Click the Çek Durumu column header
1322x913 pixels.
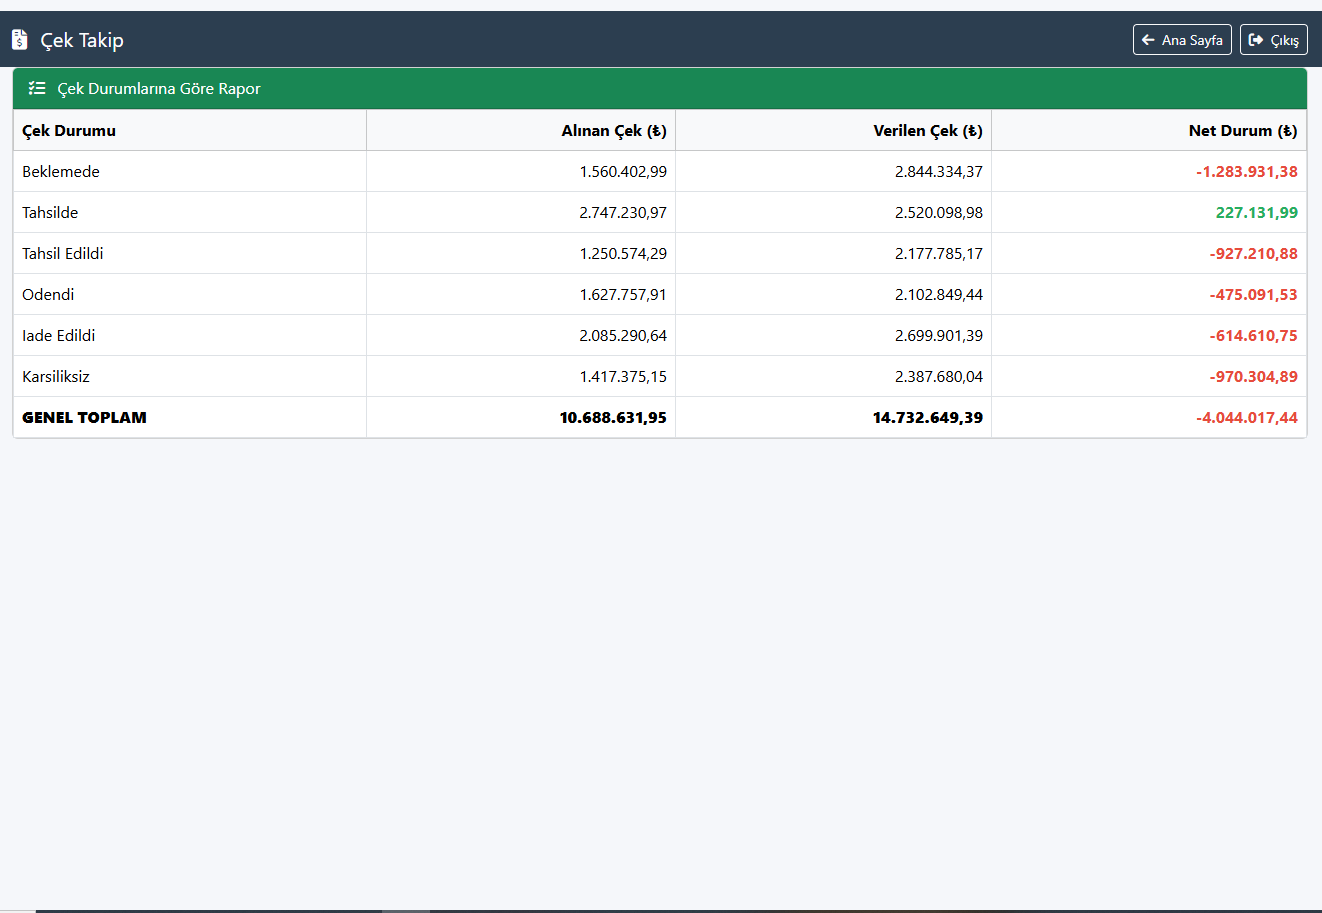coord(69,131)
